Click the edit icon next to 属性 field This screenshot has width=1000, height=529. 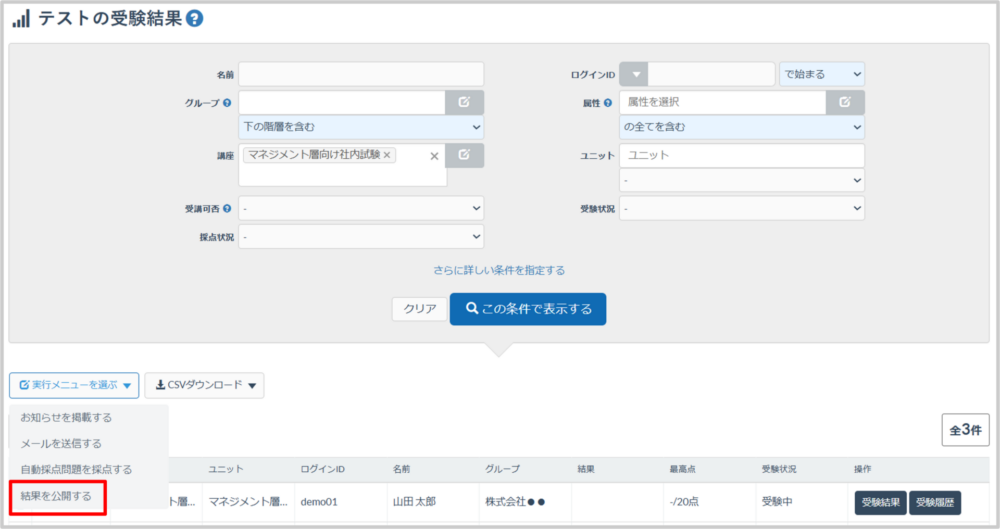pyautogui.click(x=845, y=102)
